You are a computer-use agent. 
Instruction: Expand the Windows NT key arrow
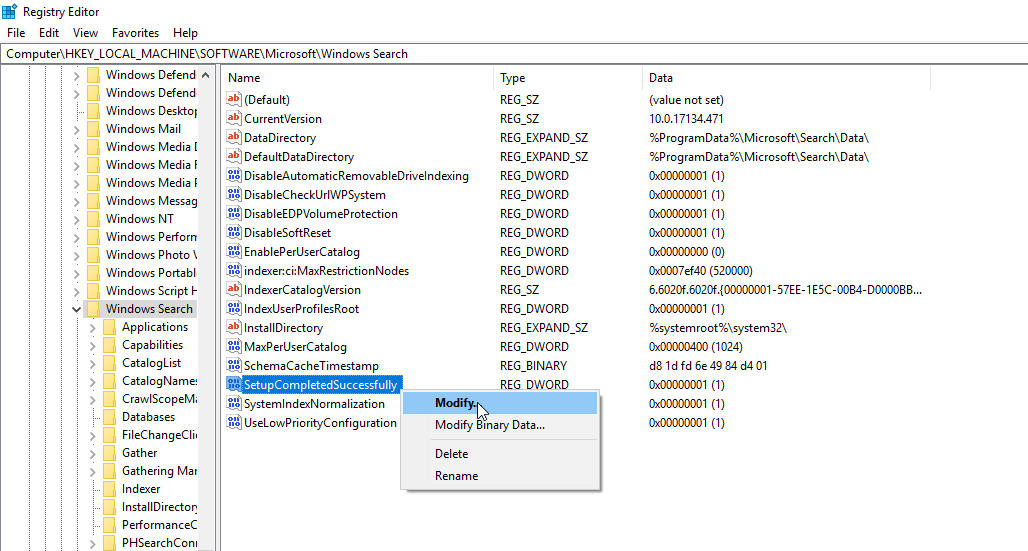(x=77, y=219)
